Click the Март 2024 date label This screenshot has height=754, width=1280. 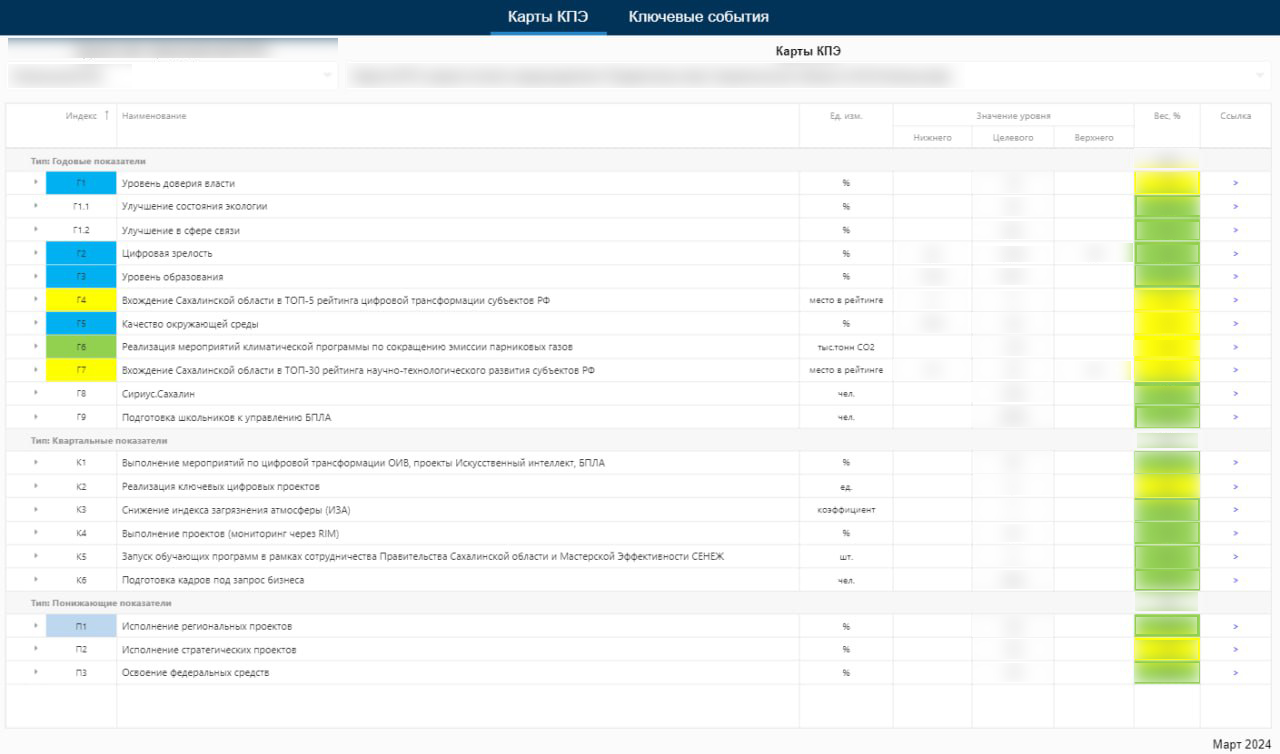tap(1241, 744)
